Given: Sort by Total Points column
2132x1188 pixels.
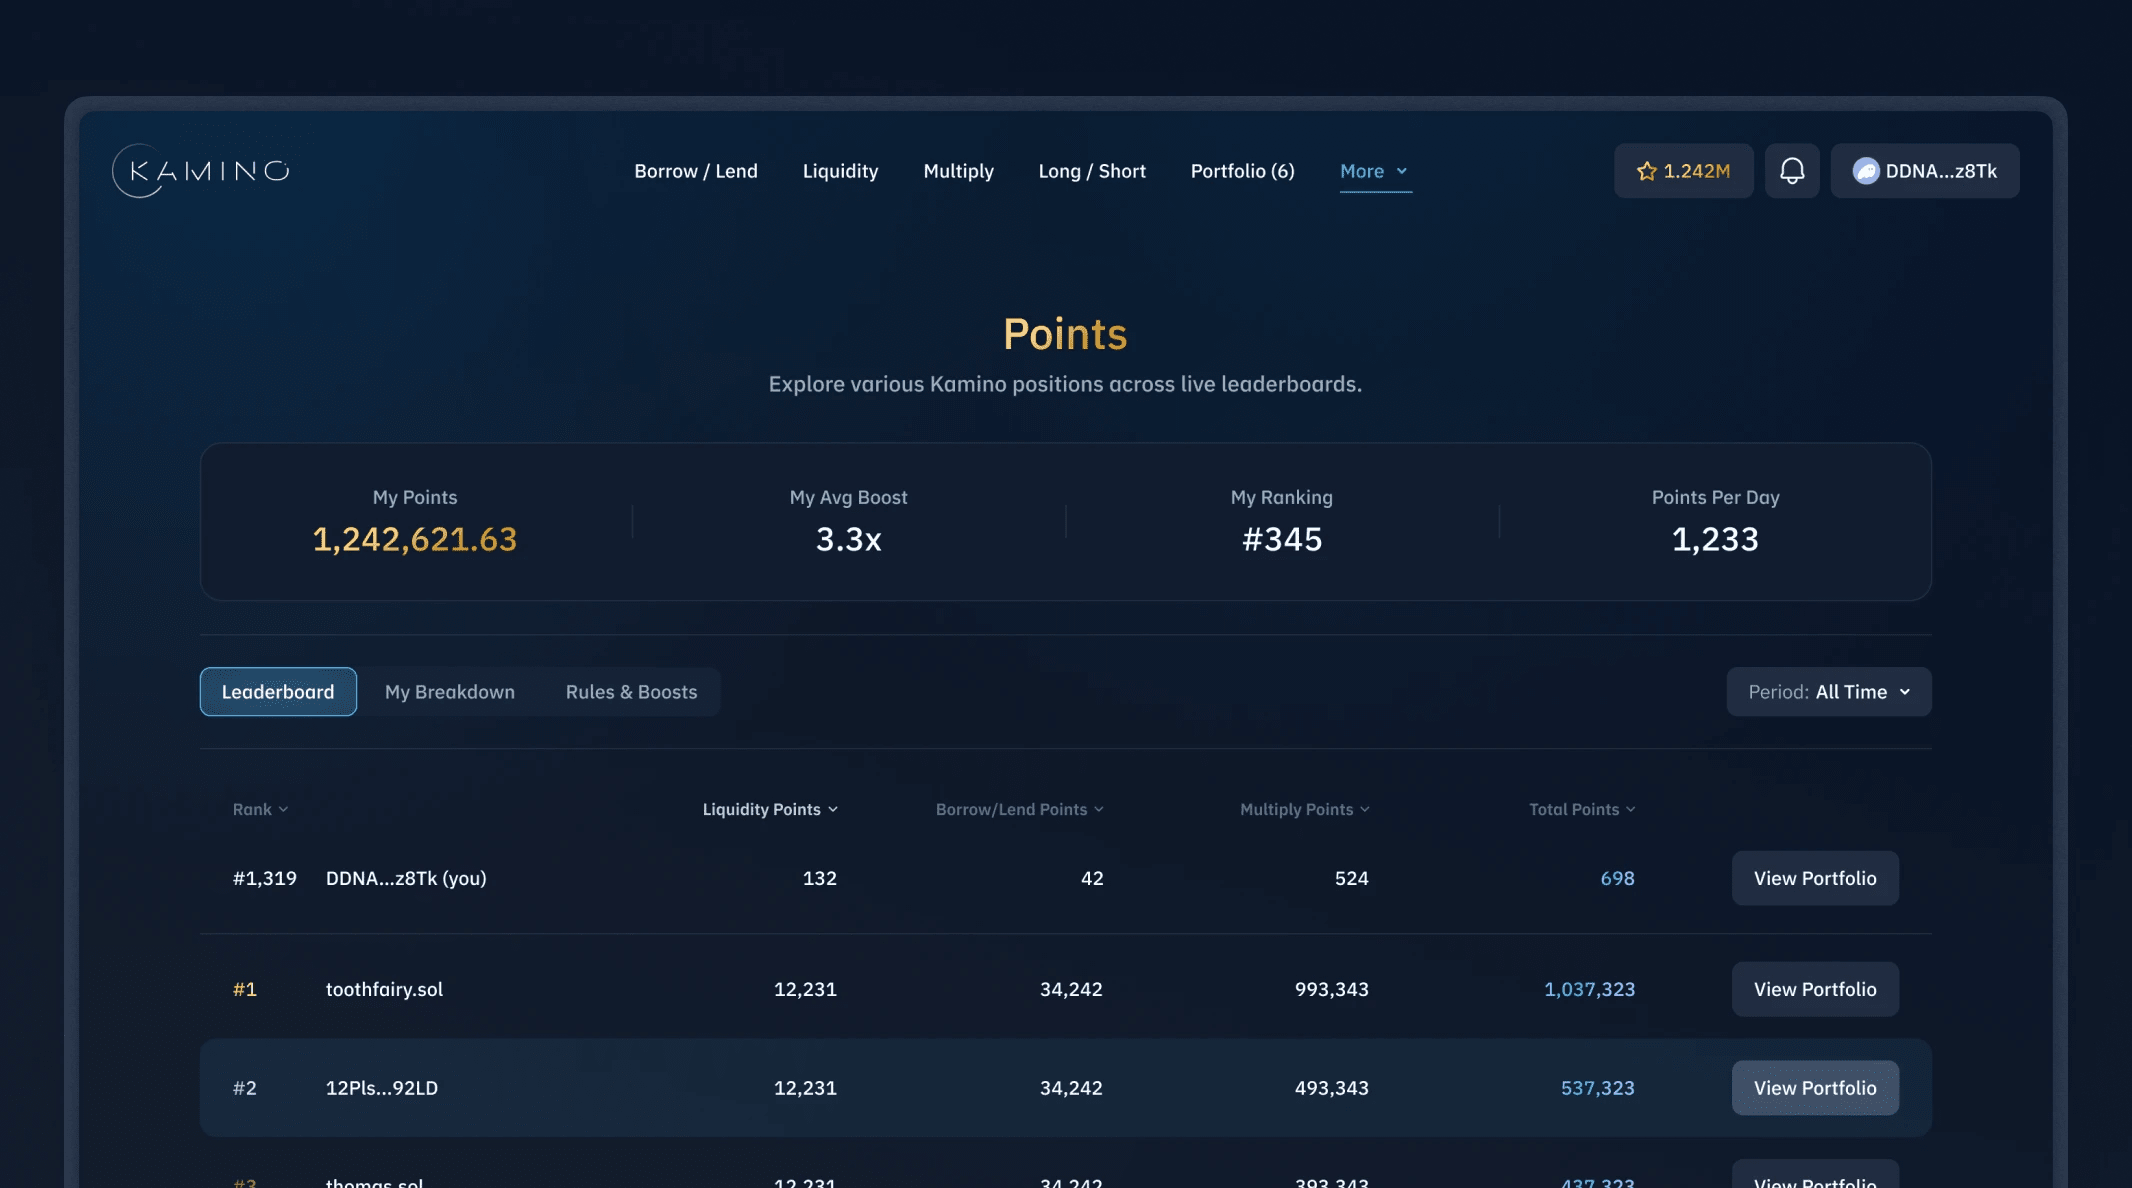Looking at the screenshot, I should pyautogui.click(x=1582, y=809).
